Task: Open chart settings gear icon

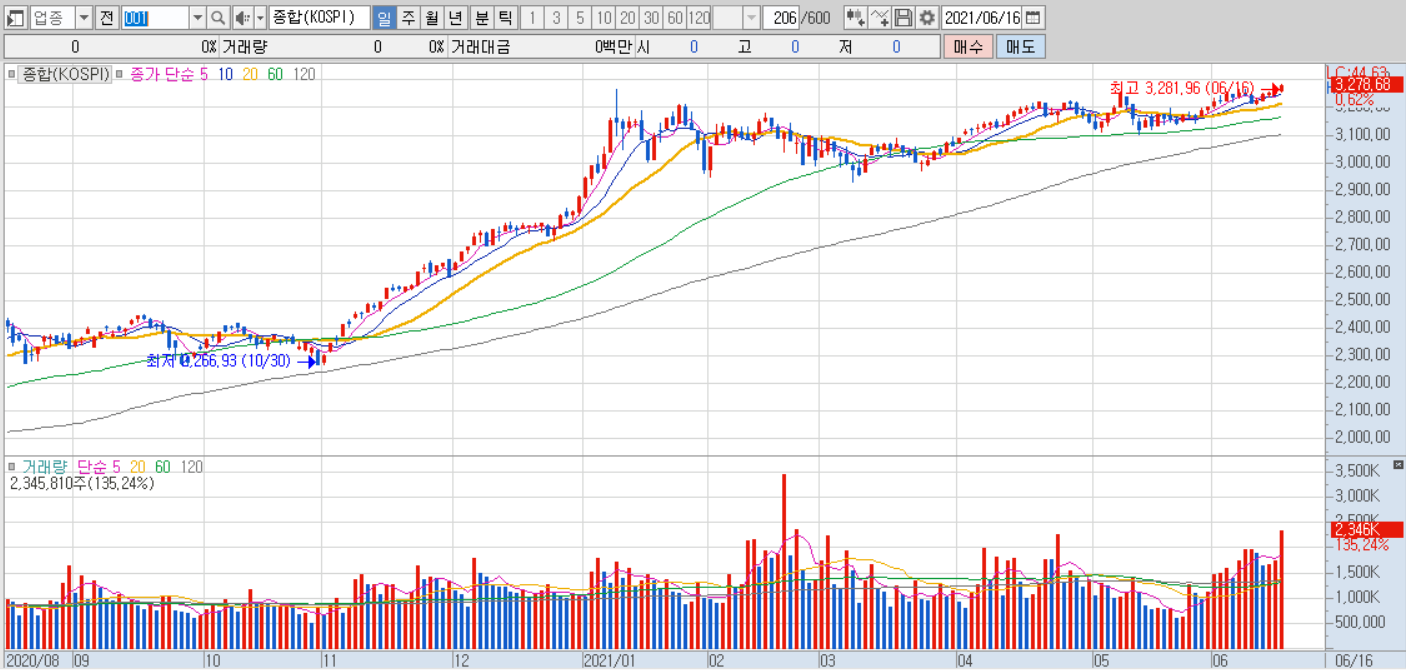Action: (x=927, y=18)
